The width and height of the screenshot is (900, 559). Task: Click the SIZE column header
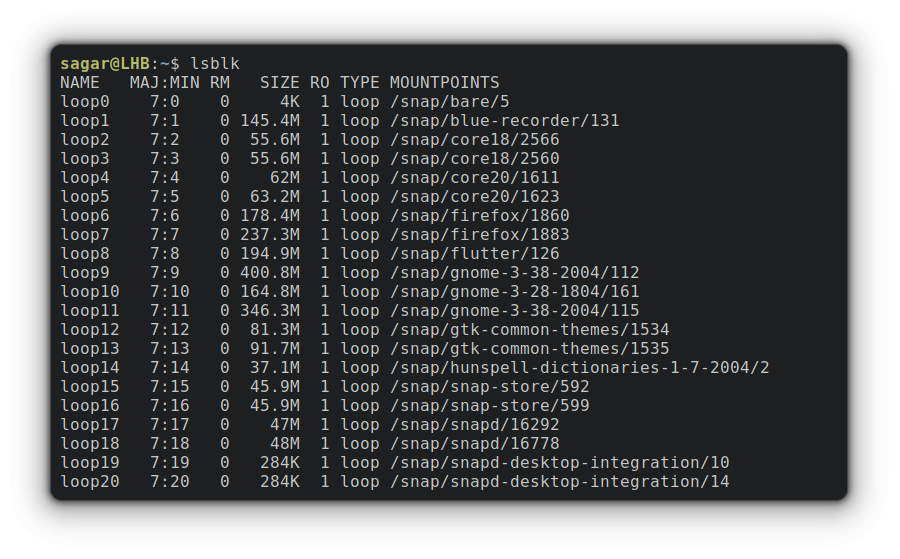pyautogui.click(x=280, y=83)
